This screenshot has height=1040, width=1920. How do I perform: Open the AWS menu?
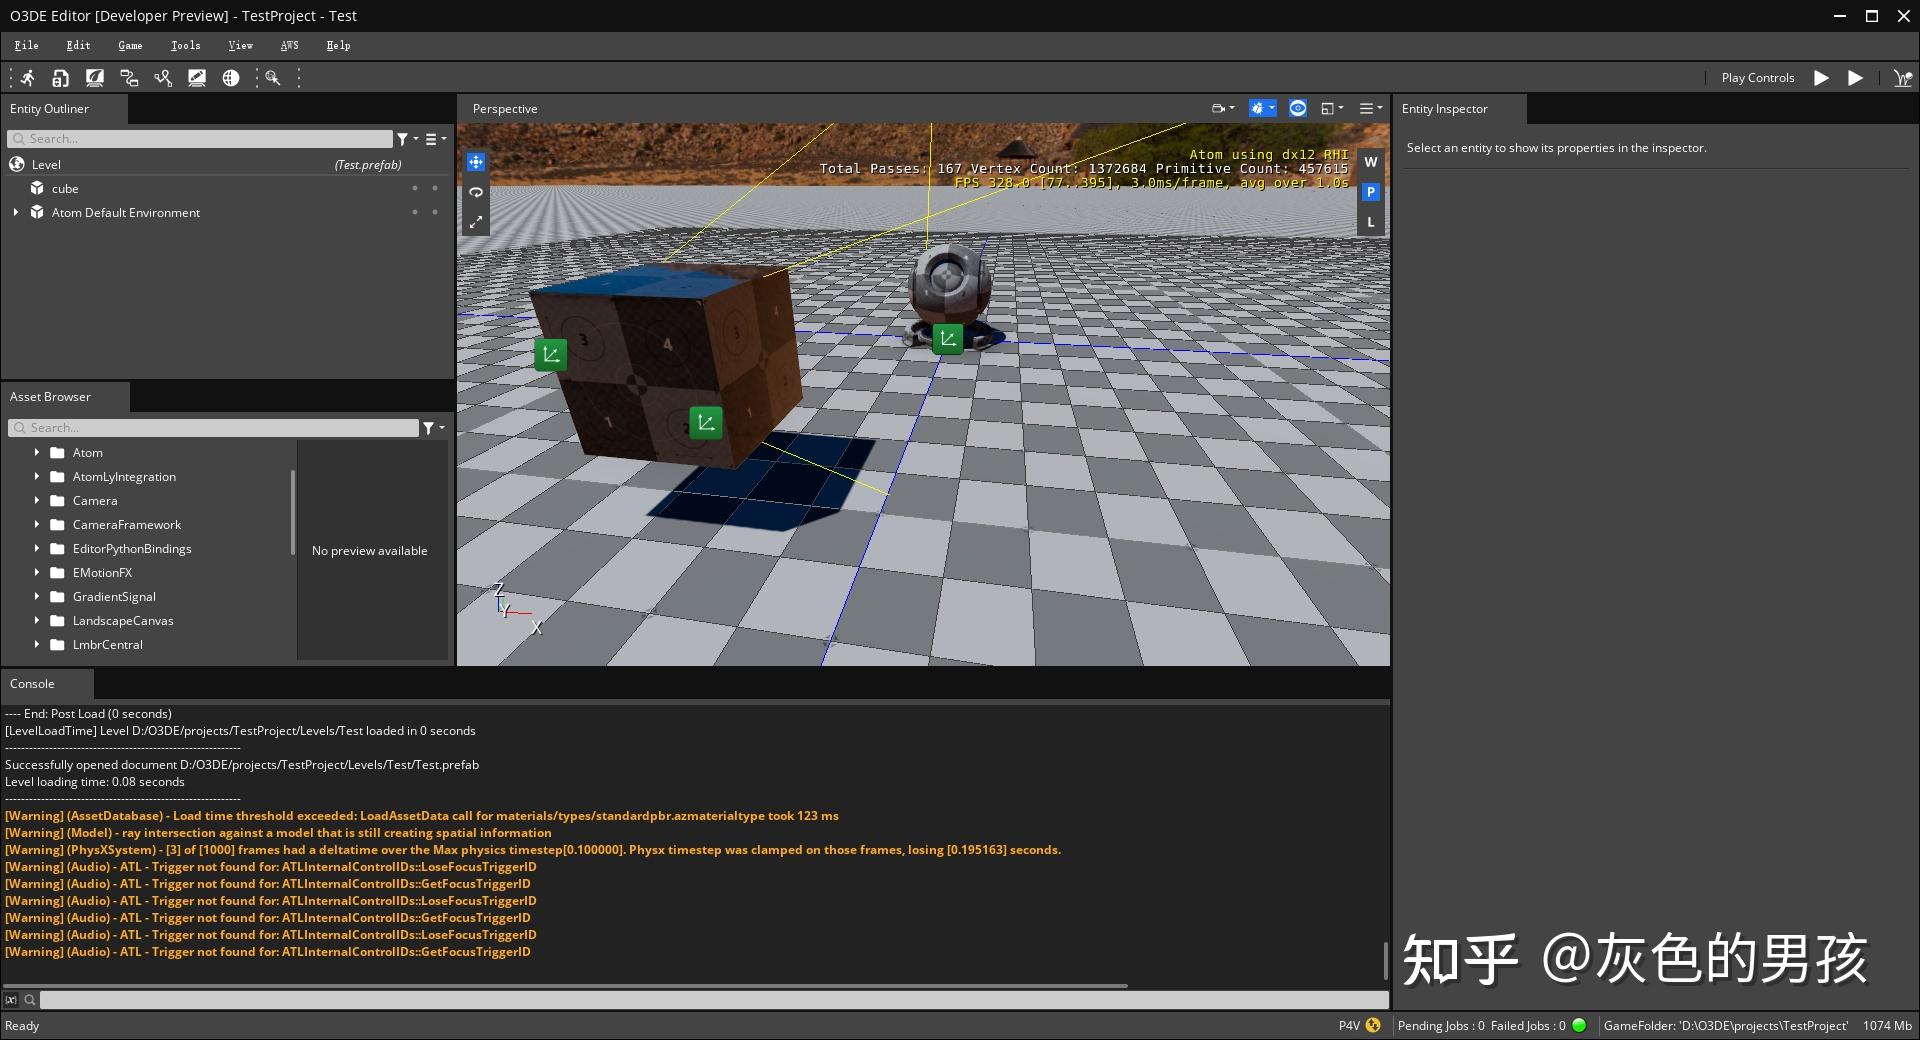(289, 46)
